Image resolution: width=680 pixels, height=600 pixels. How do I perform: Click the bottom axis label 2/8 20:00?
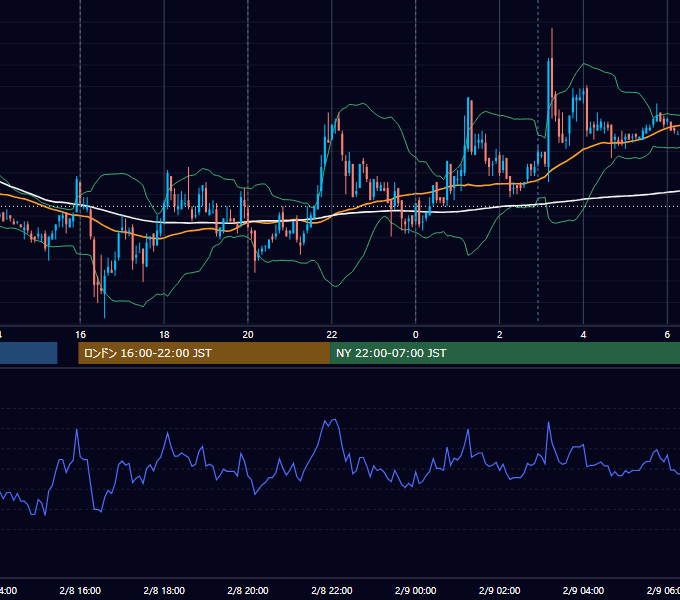point(248,590)
